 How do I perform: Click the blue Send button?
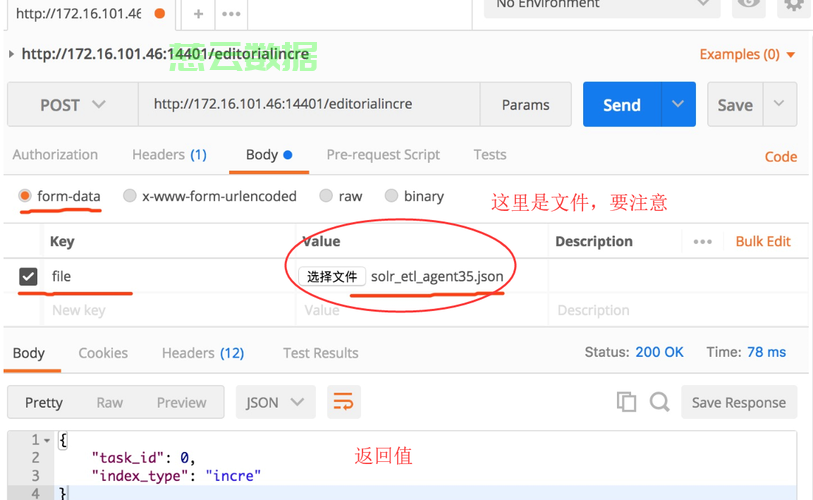point(622,104)
